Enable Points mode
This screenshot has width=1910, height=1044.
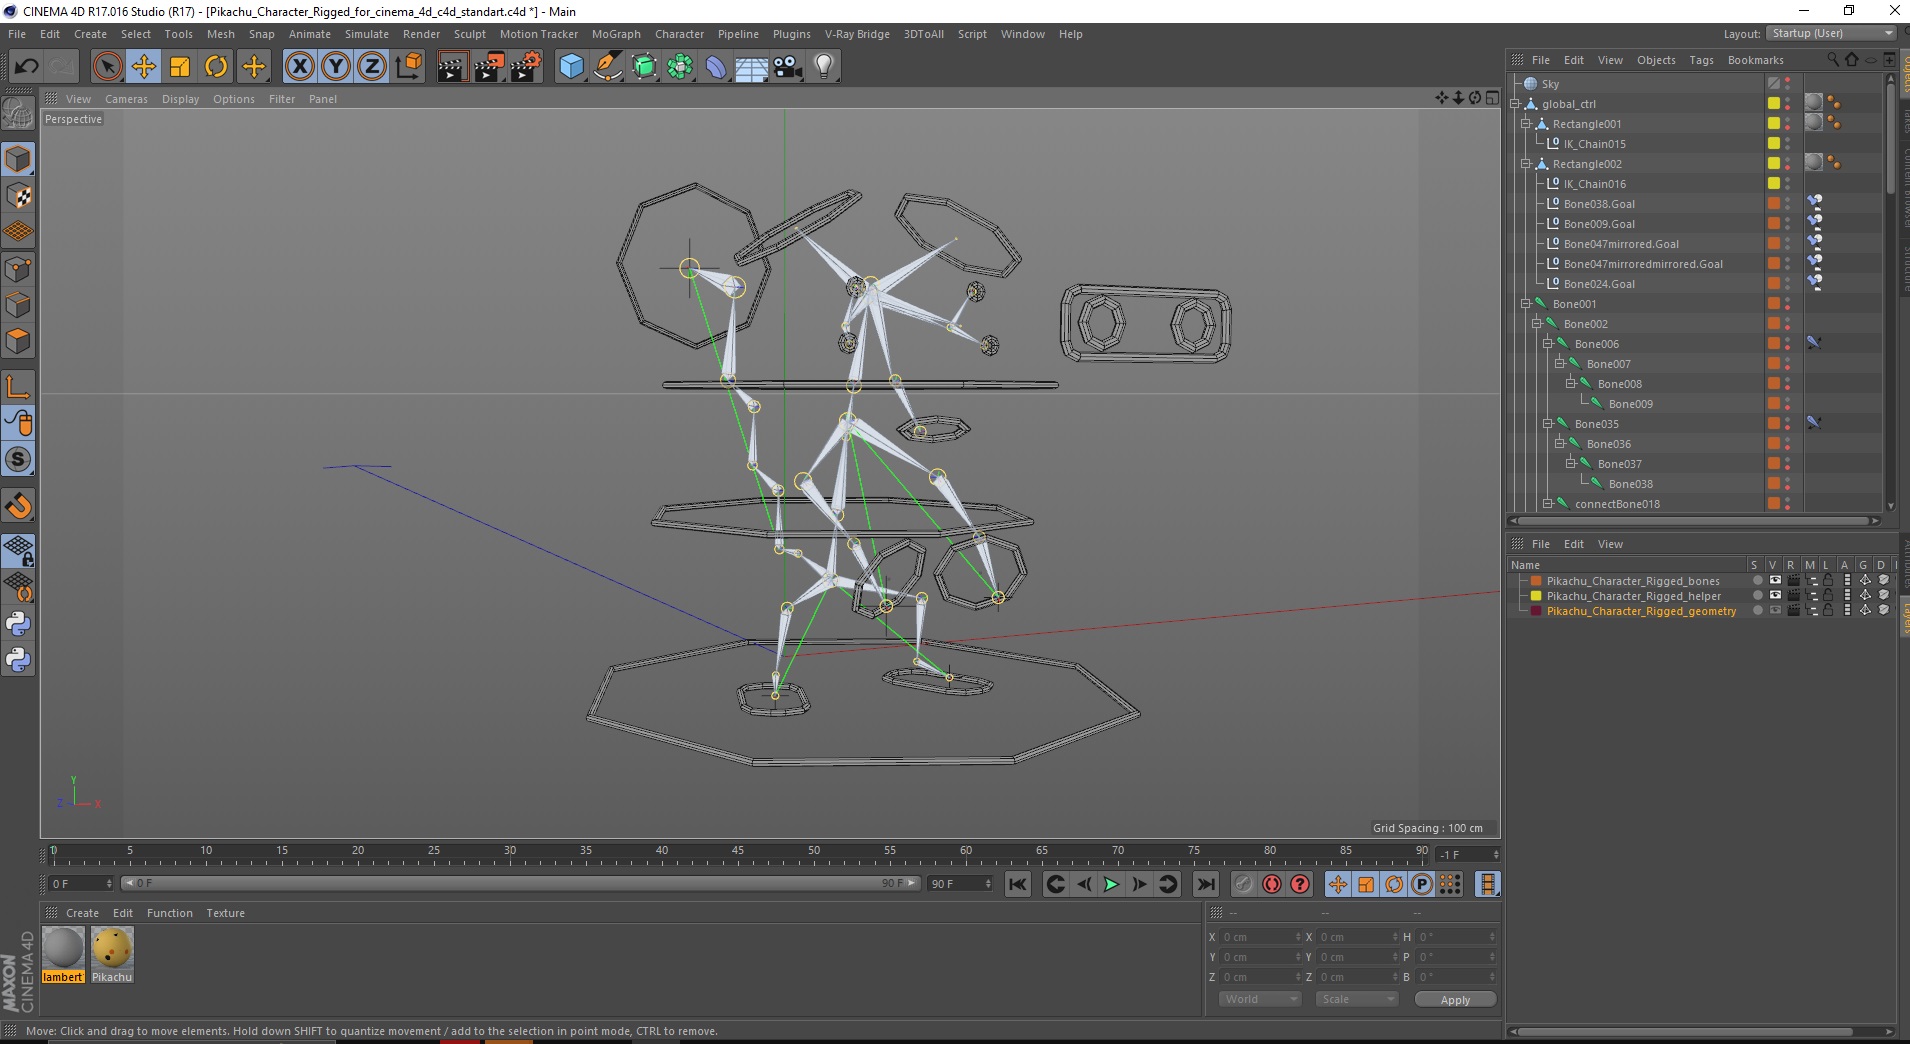[x=18, y=269]
